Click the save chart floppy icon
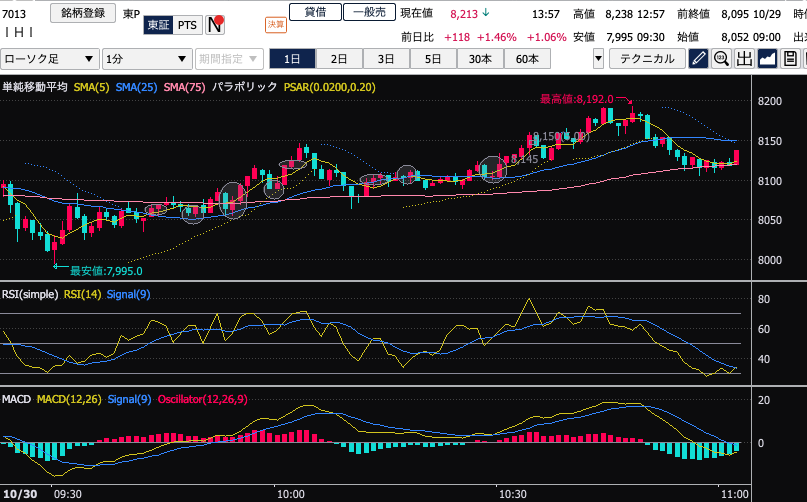This screenshot has height=502, width=807. point(791,59)
